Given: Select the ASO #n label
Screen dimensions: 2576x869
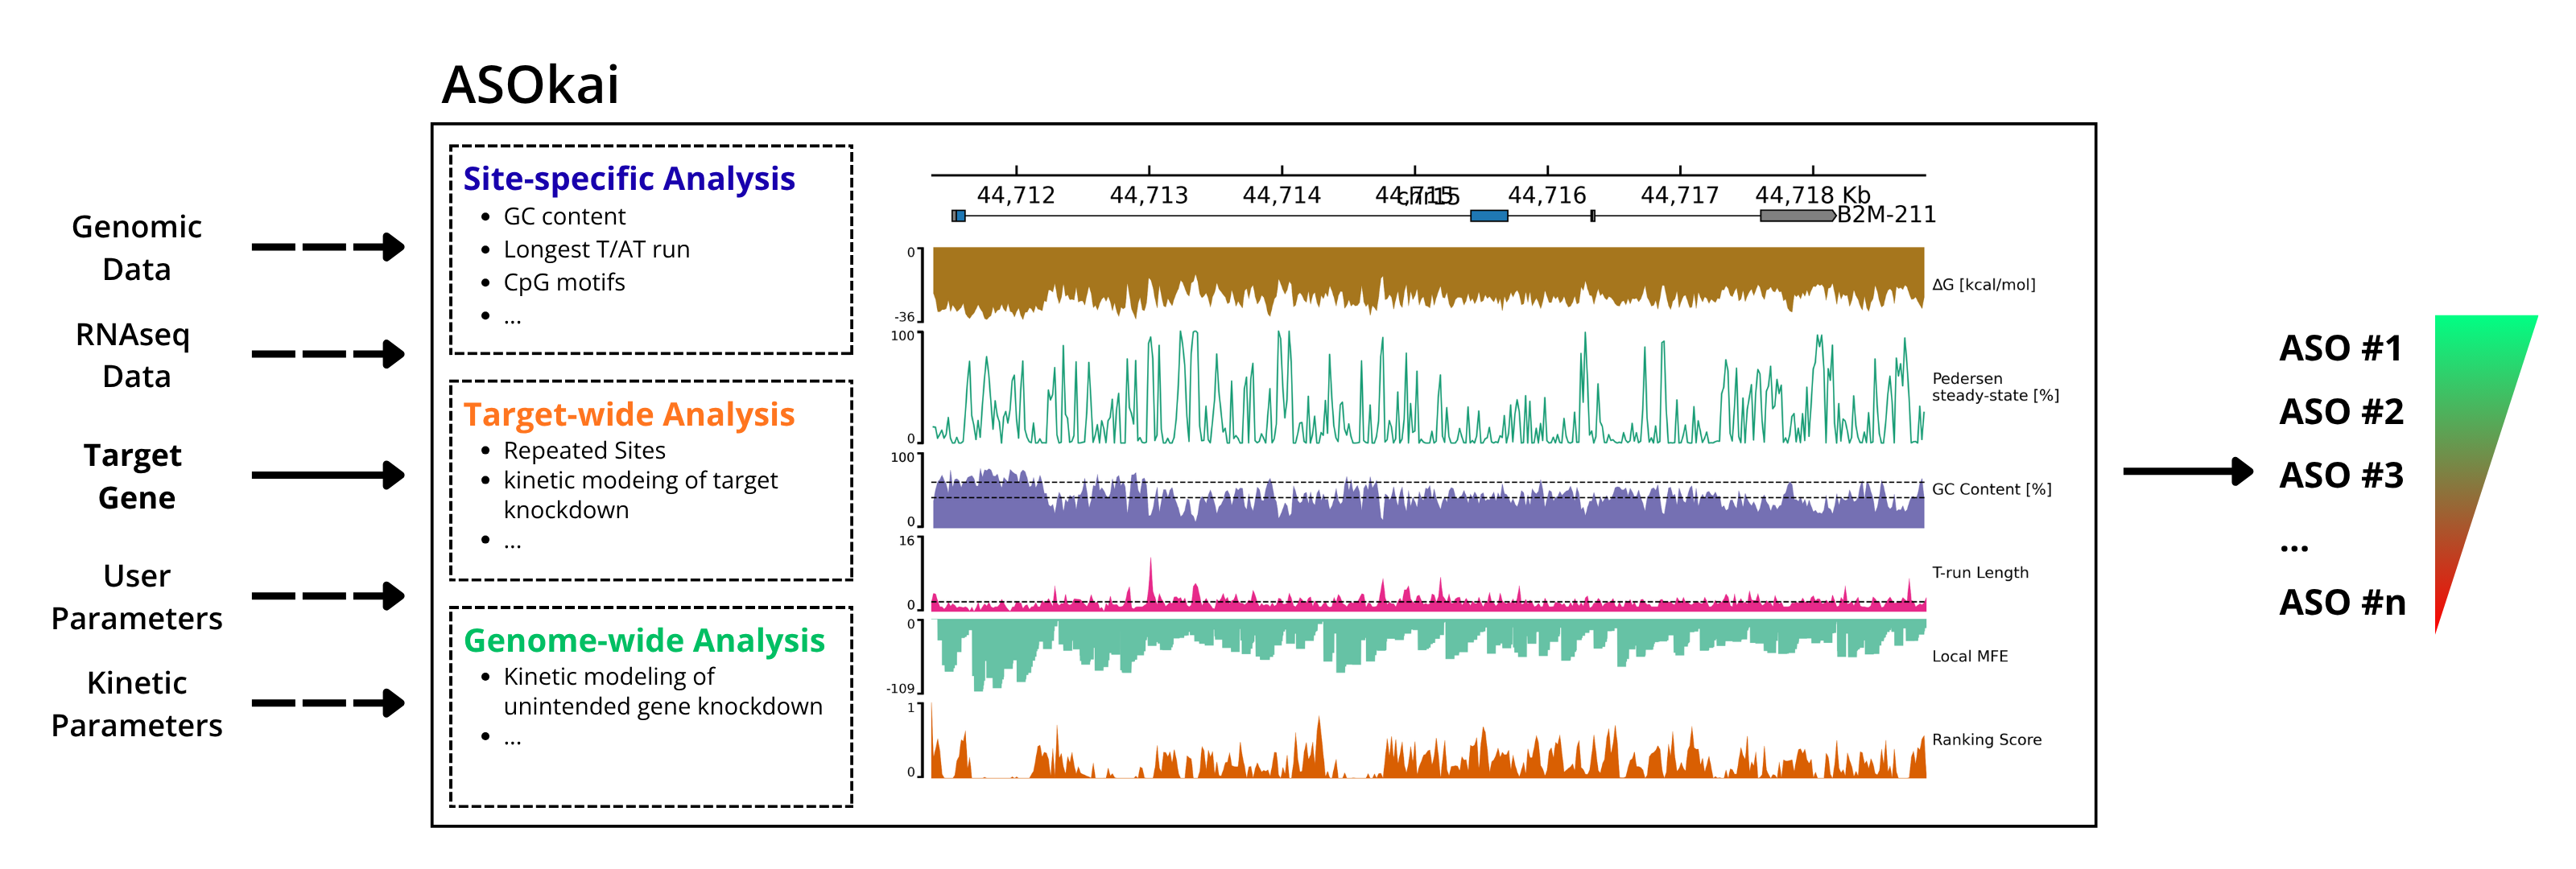Looking at the screenshot, I should 2342,603.
